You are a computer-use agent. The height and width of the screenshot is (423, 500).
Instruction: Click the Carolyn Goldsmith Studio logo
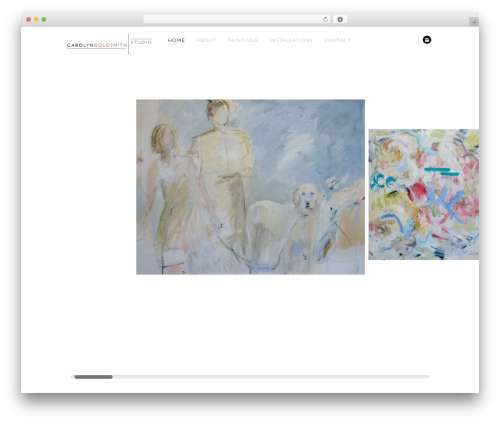109,44
